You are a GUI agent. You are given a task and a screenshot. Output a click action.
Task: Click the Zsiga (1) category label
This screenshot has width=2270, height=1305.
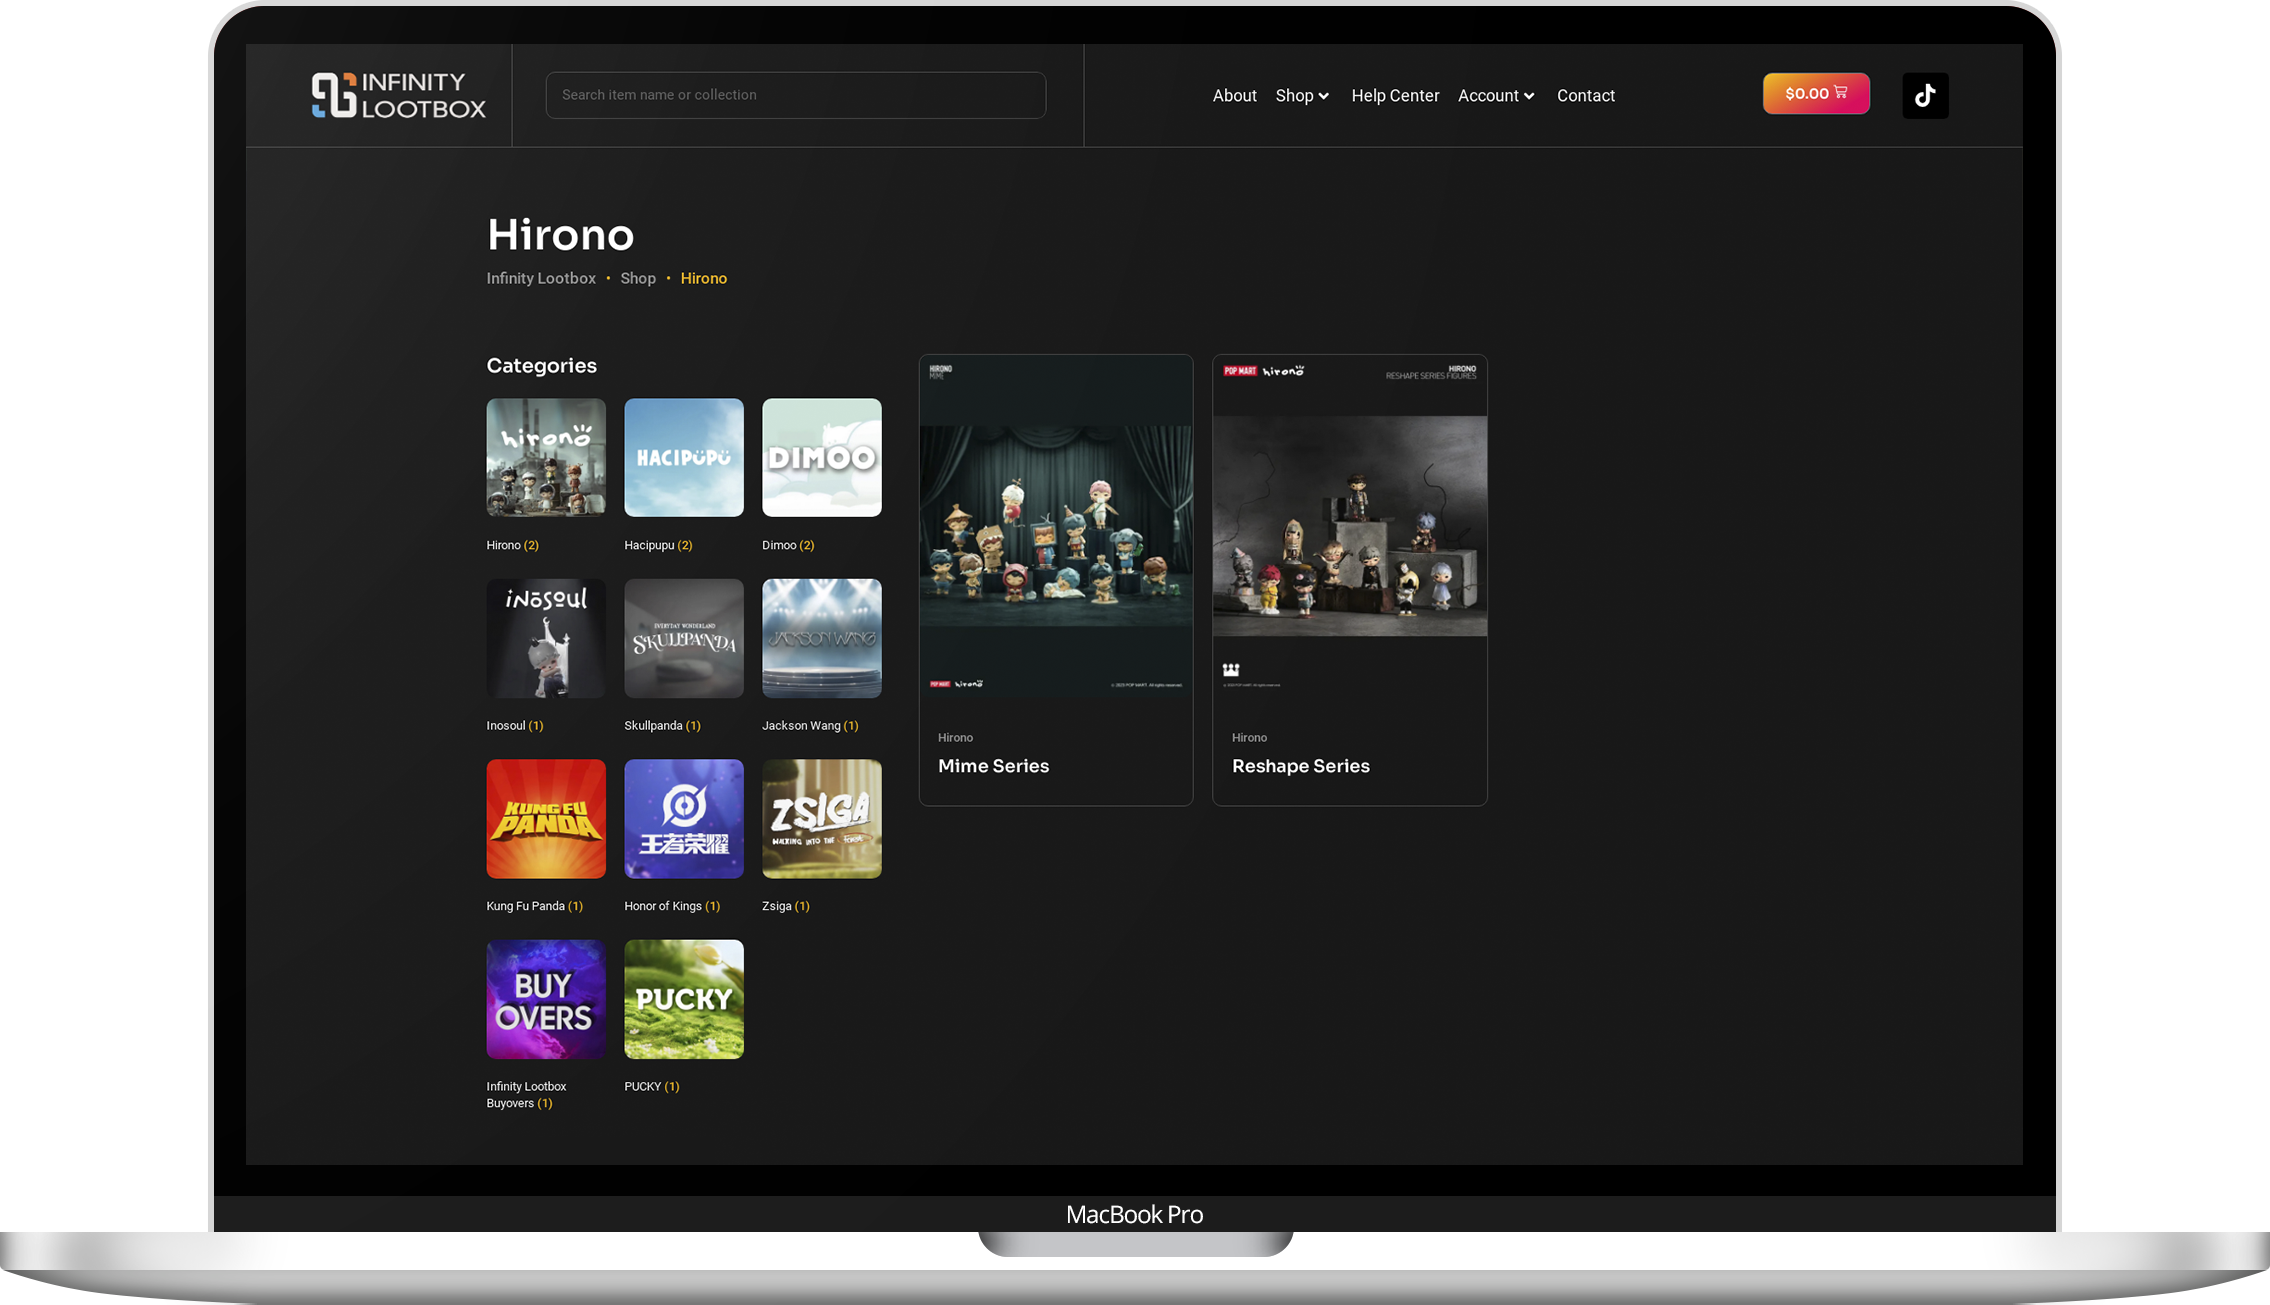pyautogui.click(x=786, y=906)
